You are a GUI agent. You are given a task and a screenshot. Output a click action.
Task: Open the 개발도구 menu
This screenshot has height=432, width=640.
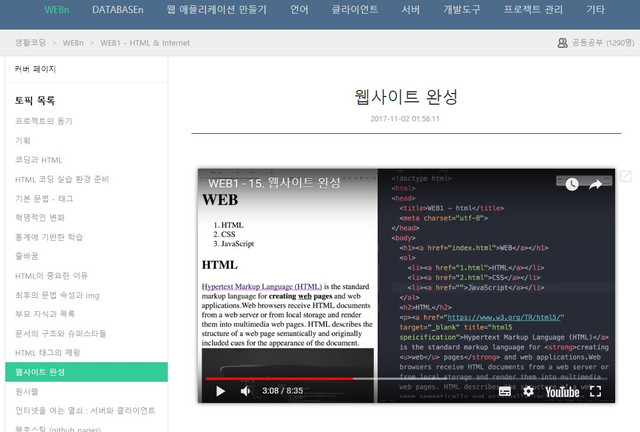462,10
